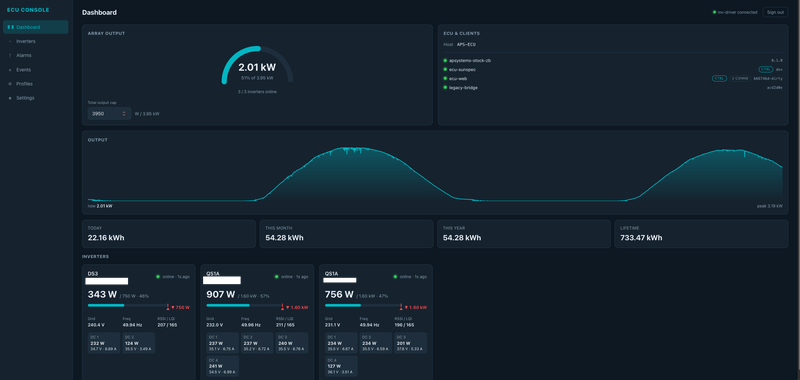Click red cap marker on 907 W inverter
This screenshot has width=800, height=380.
point(282,307)
